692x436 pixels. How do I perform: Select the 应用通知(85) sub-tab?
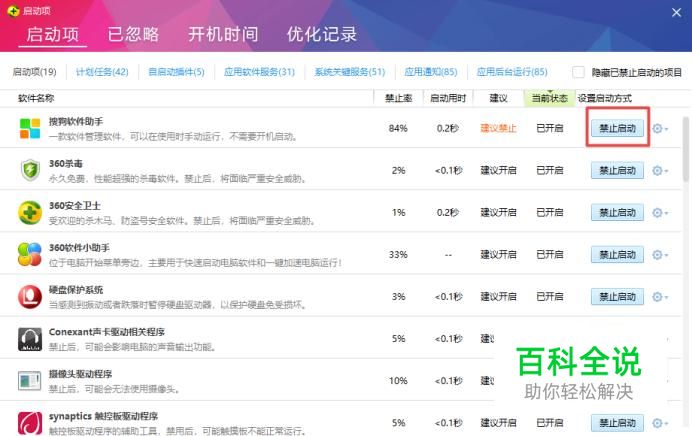click(431, 72)
